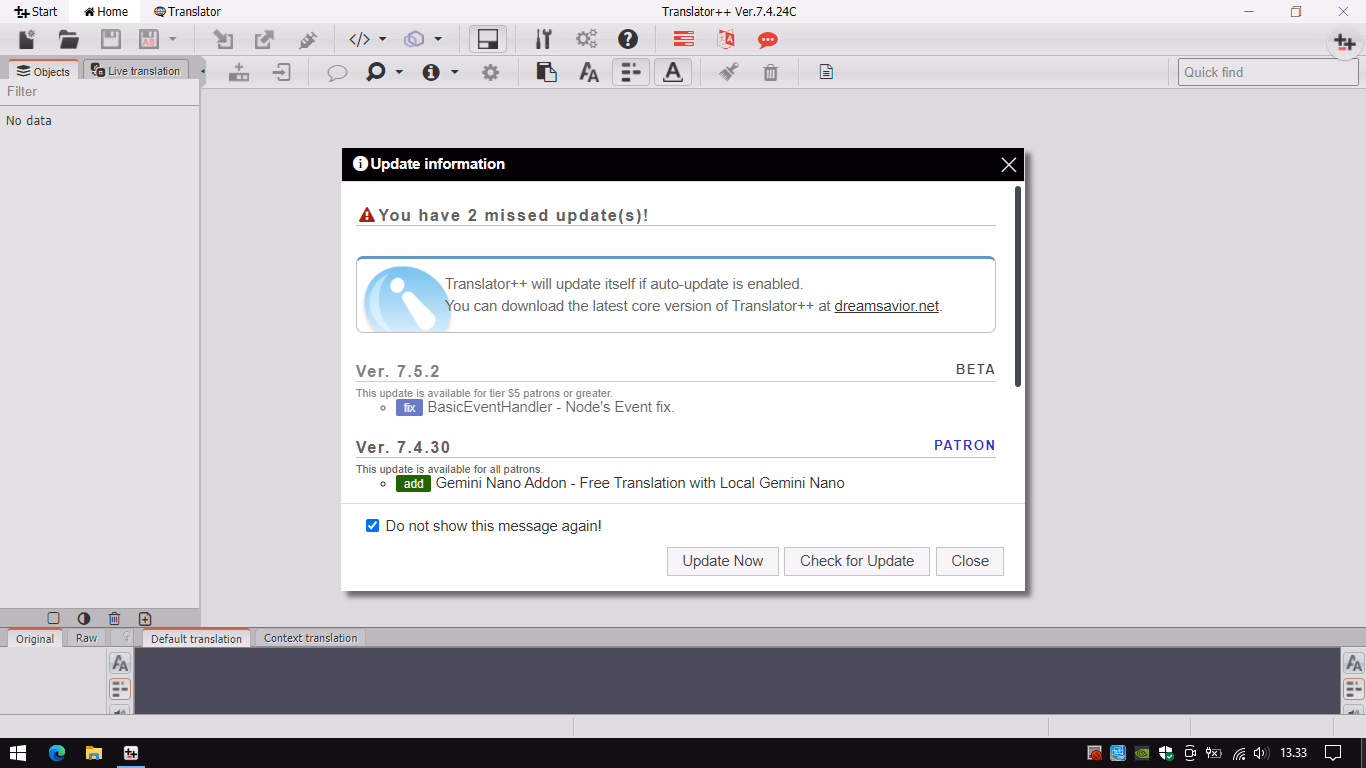
Task: Click the Check for Update button
Action: coord(857,561)
